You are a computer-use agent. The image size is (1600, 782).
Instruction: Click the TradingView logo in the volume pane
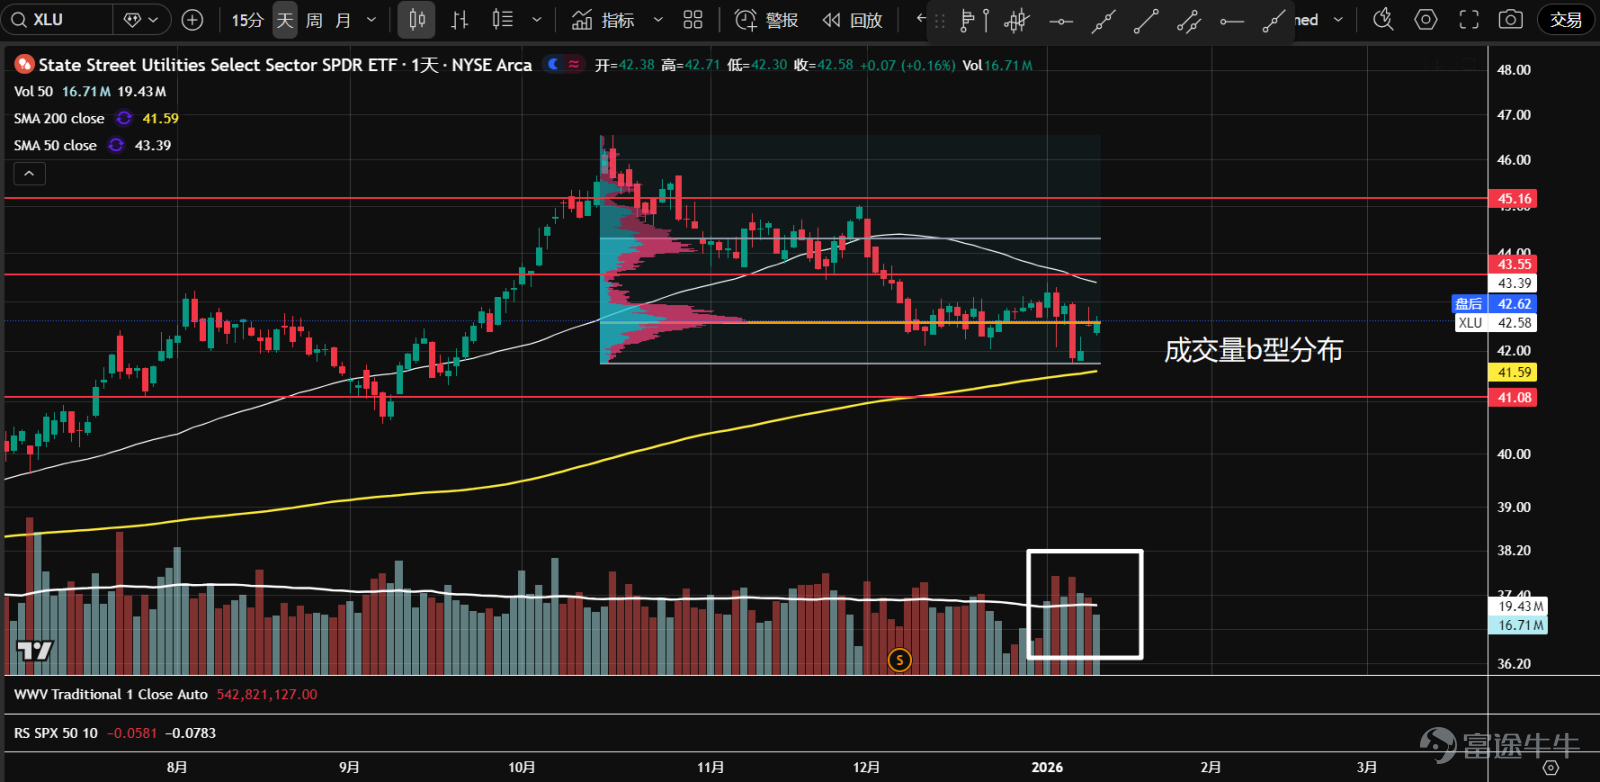[x=35, y=651]
